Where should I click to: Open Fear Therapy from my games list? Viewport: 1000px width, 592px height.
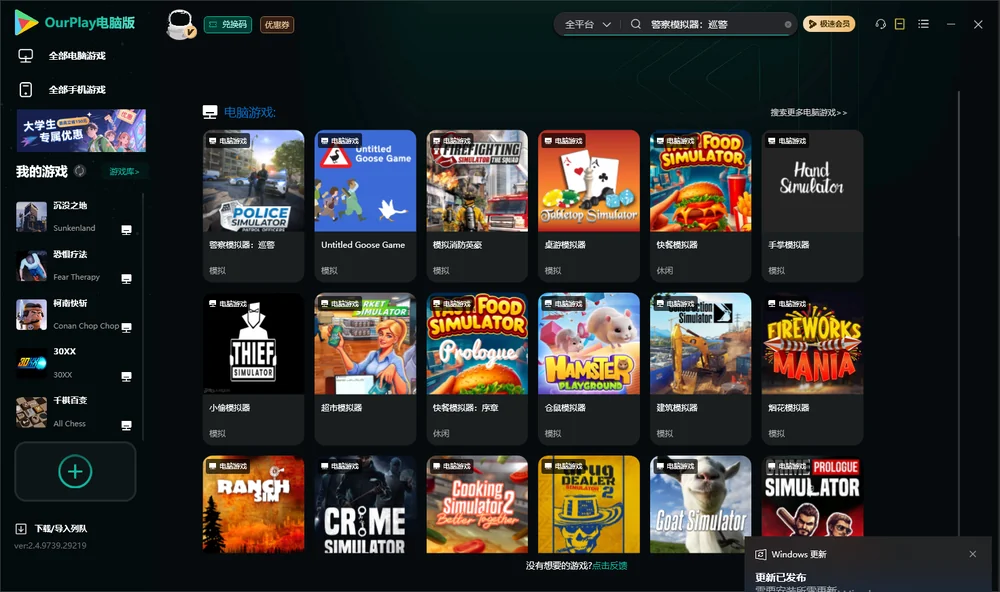[x=74, y=265]
